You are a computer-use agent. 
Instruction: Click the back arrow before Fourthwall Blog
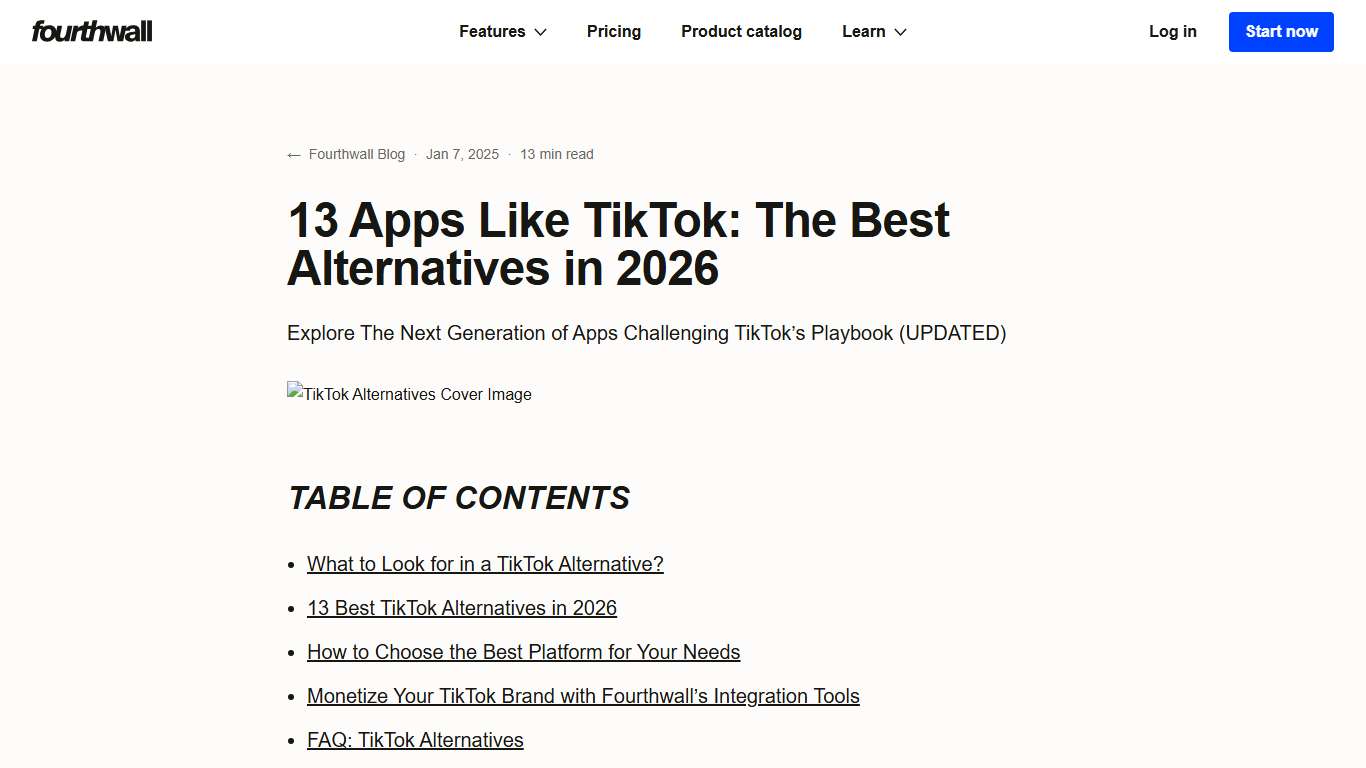click(x=293, y=154)
